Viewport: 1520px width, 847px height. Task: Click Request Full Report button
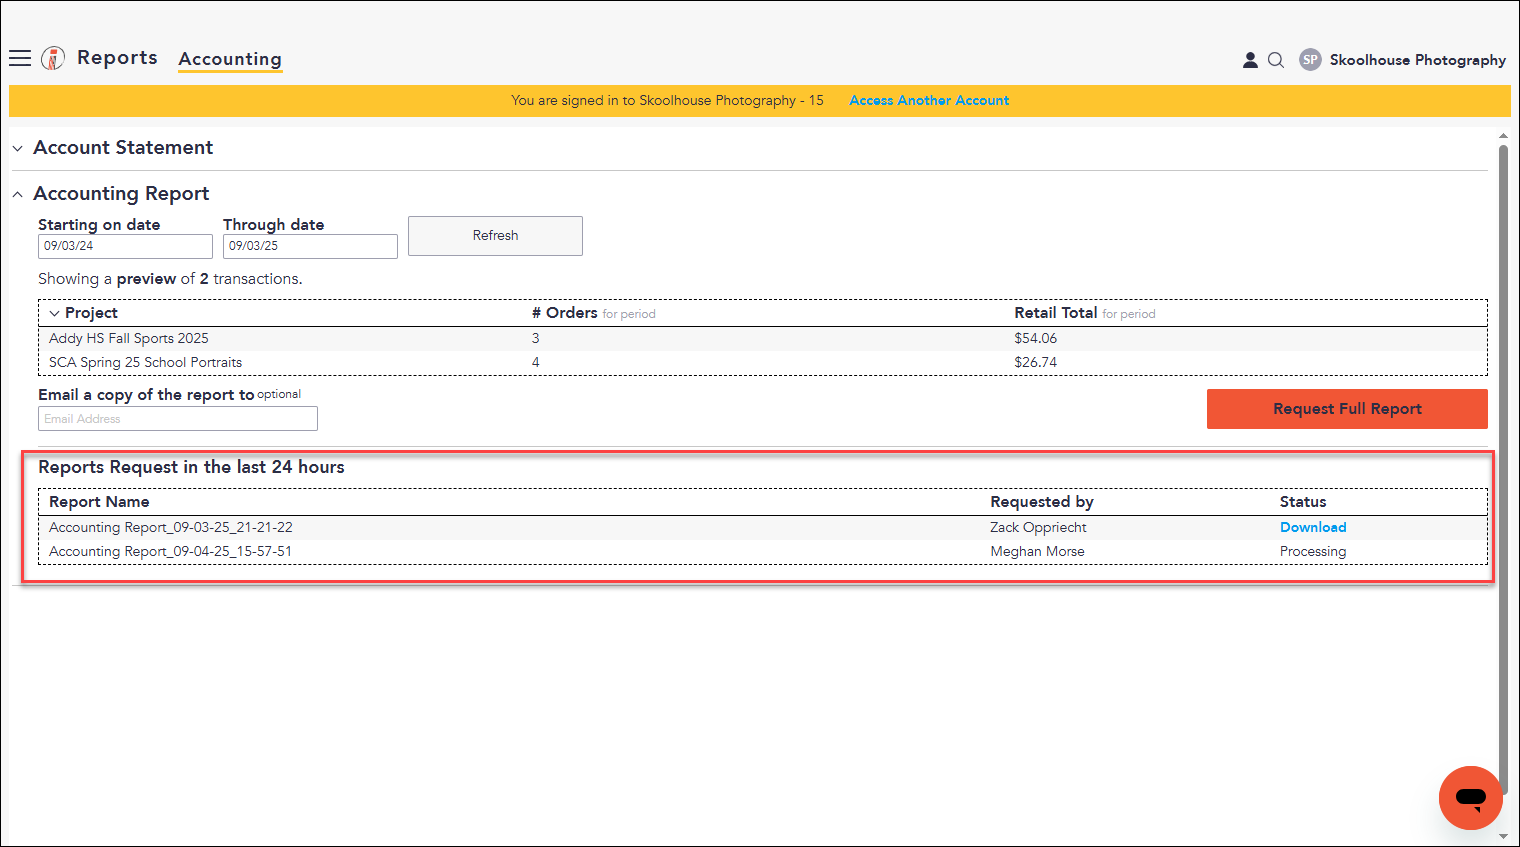click(1347, 409)
